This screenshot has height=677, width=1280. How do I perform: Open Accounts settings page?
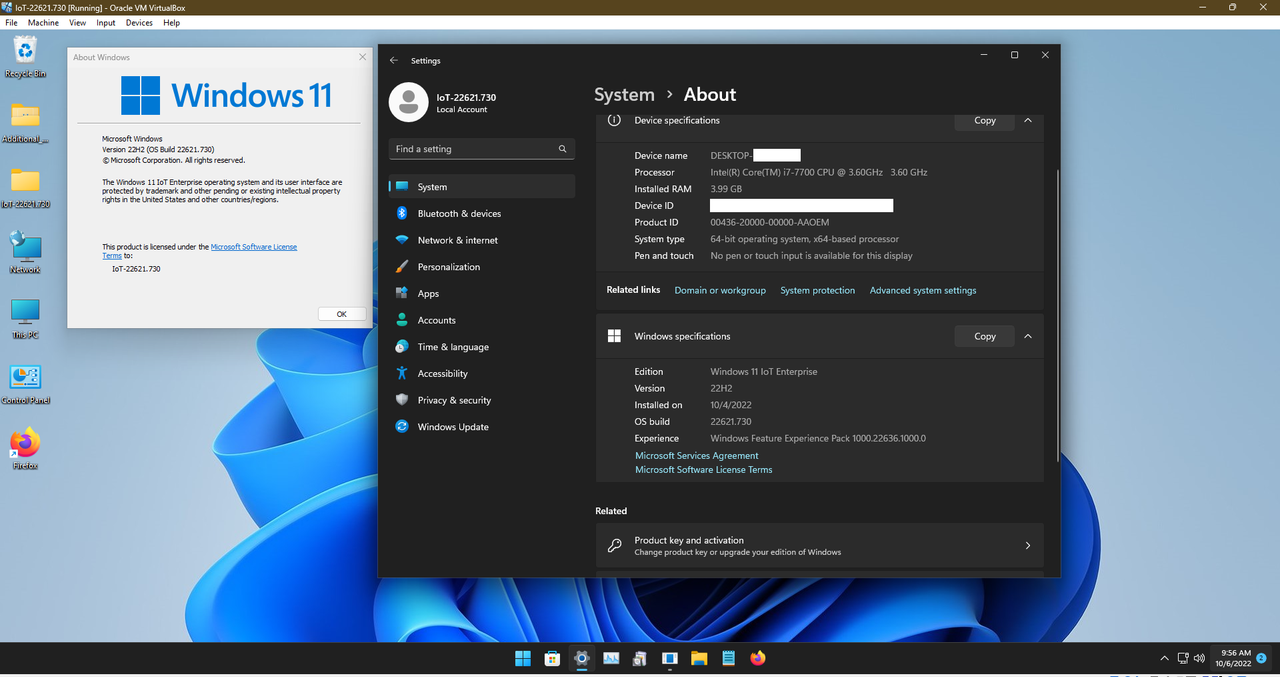point(482,320)
